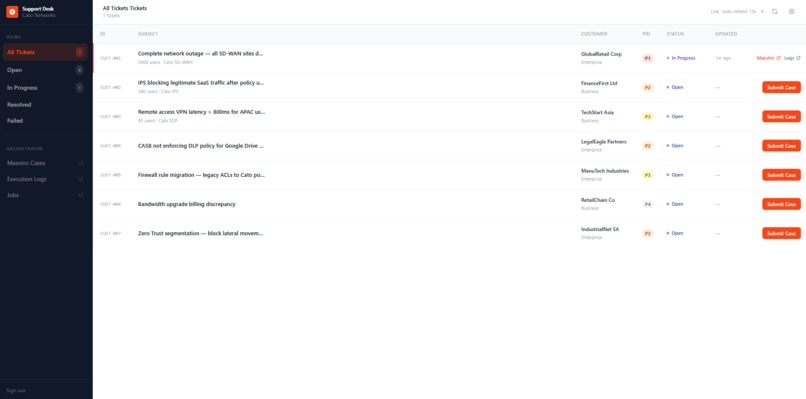This screenshot has width=806, height=399.
Task: Click the P1 priority badge for GlobalRetail Corp
Action: 648,58
